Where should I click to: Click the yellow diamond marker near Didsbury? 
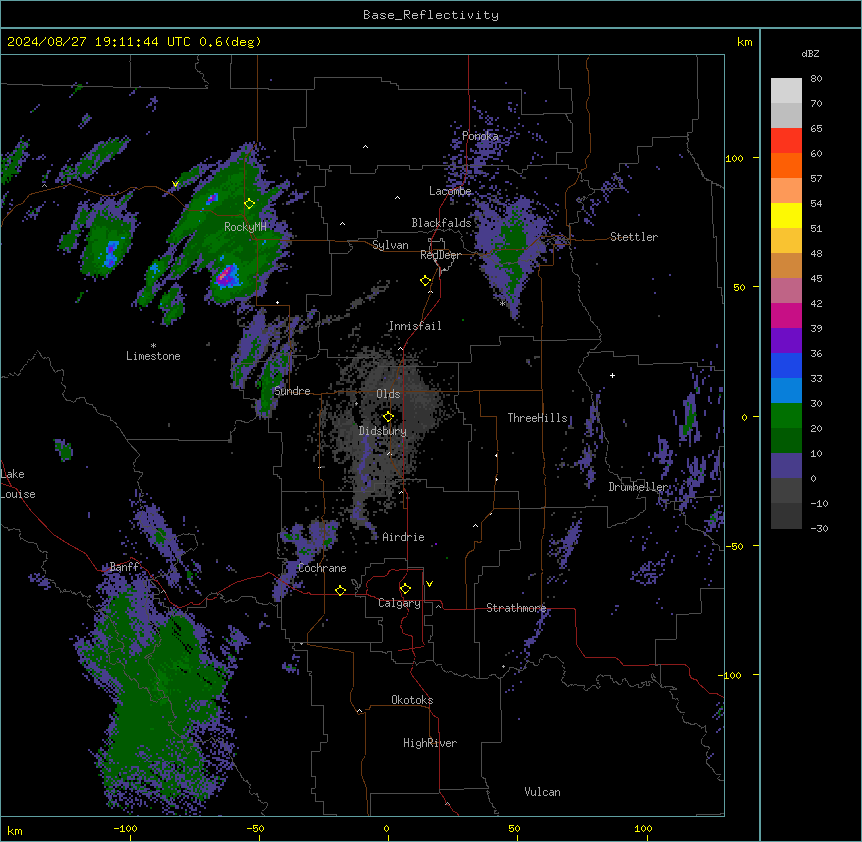pos(388,417)
